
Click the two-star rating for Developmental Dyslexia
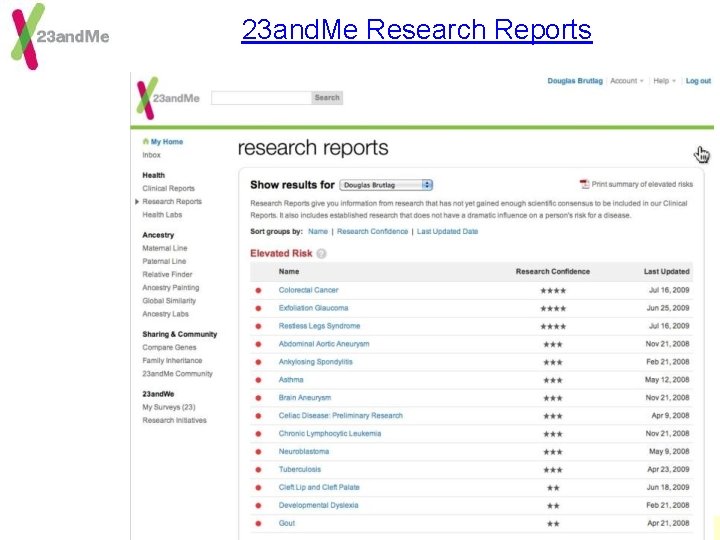[x=553, y=506]
